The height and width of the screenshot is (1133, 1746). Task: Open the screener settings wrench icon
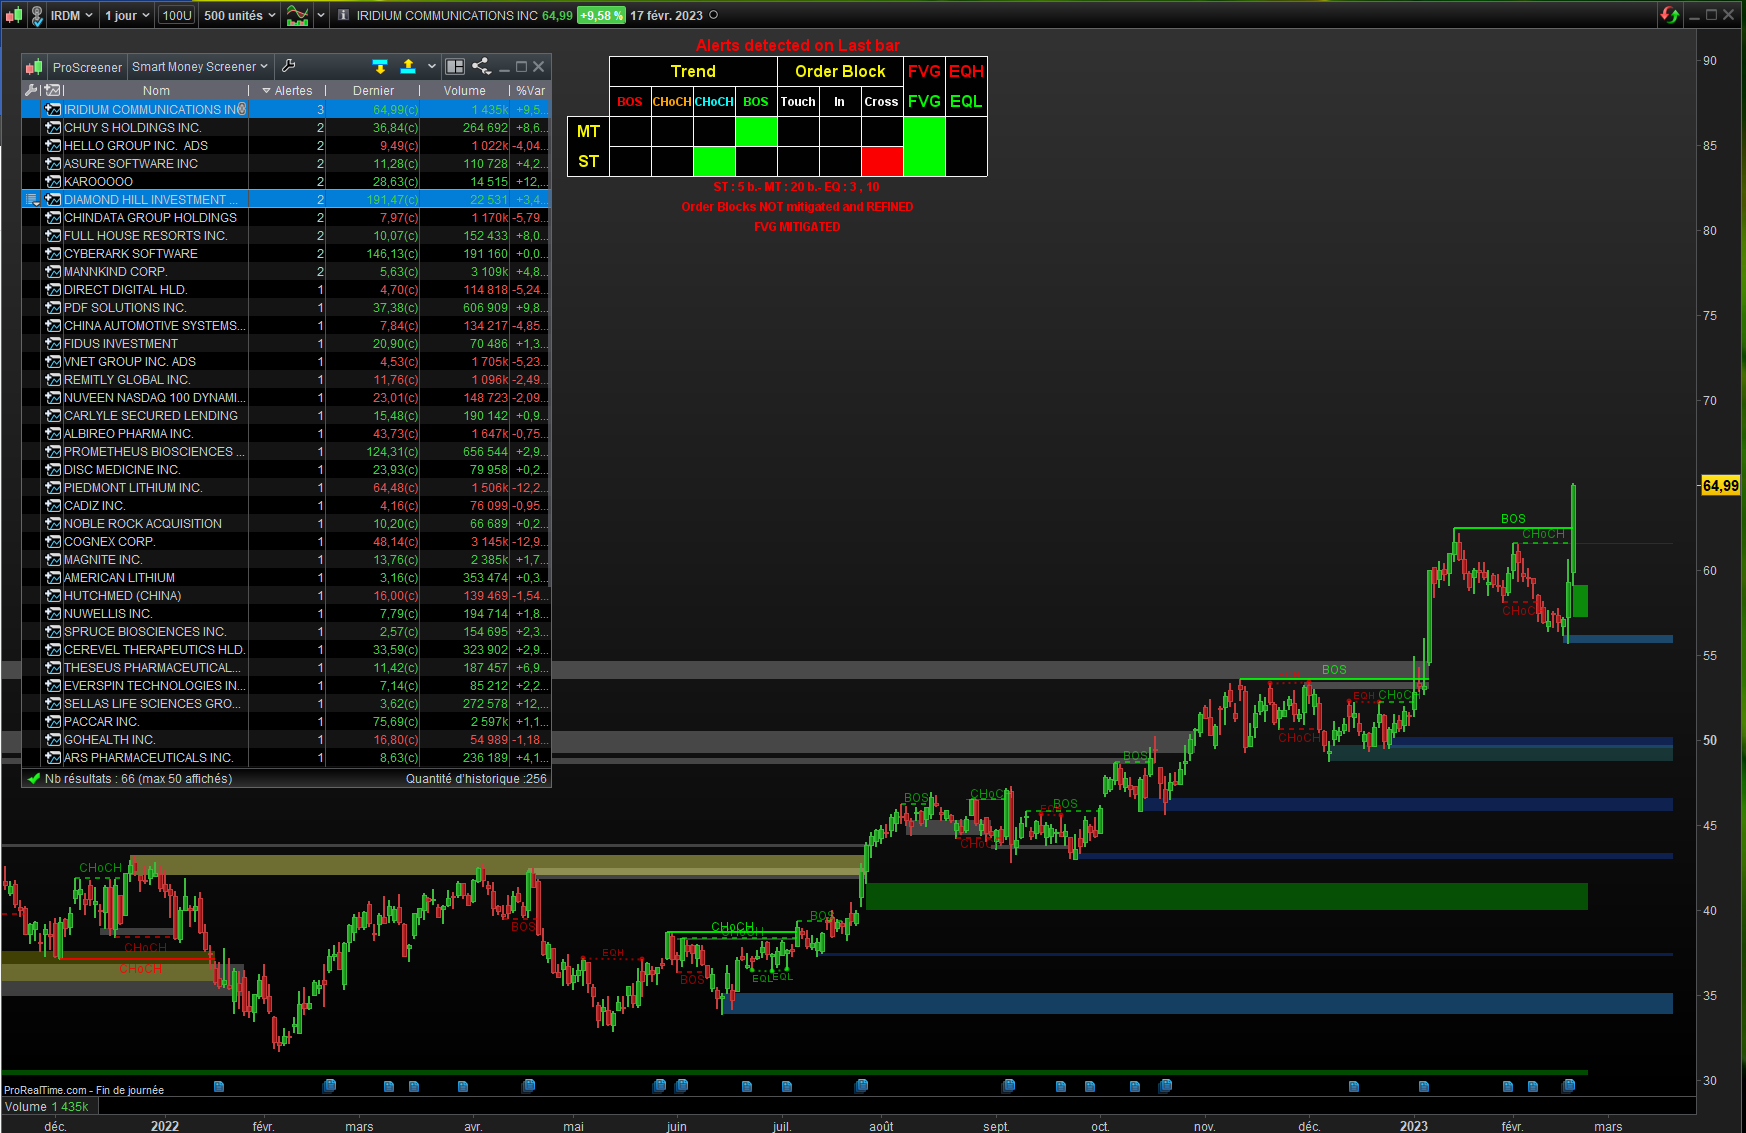click(x=289, y=66)
